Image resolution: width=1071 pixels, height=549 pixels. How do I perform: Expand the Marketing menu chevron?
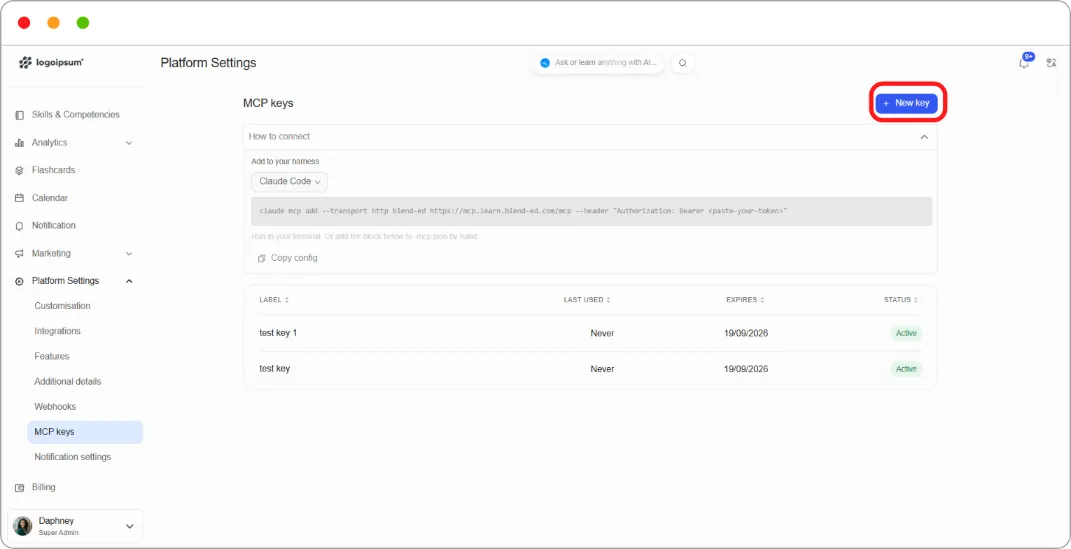coord(129,253)
